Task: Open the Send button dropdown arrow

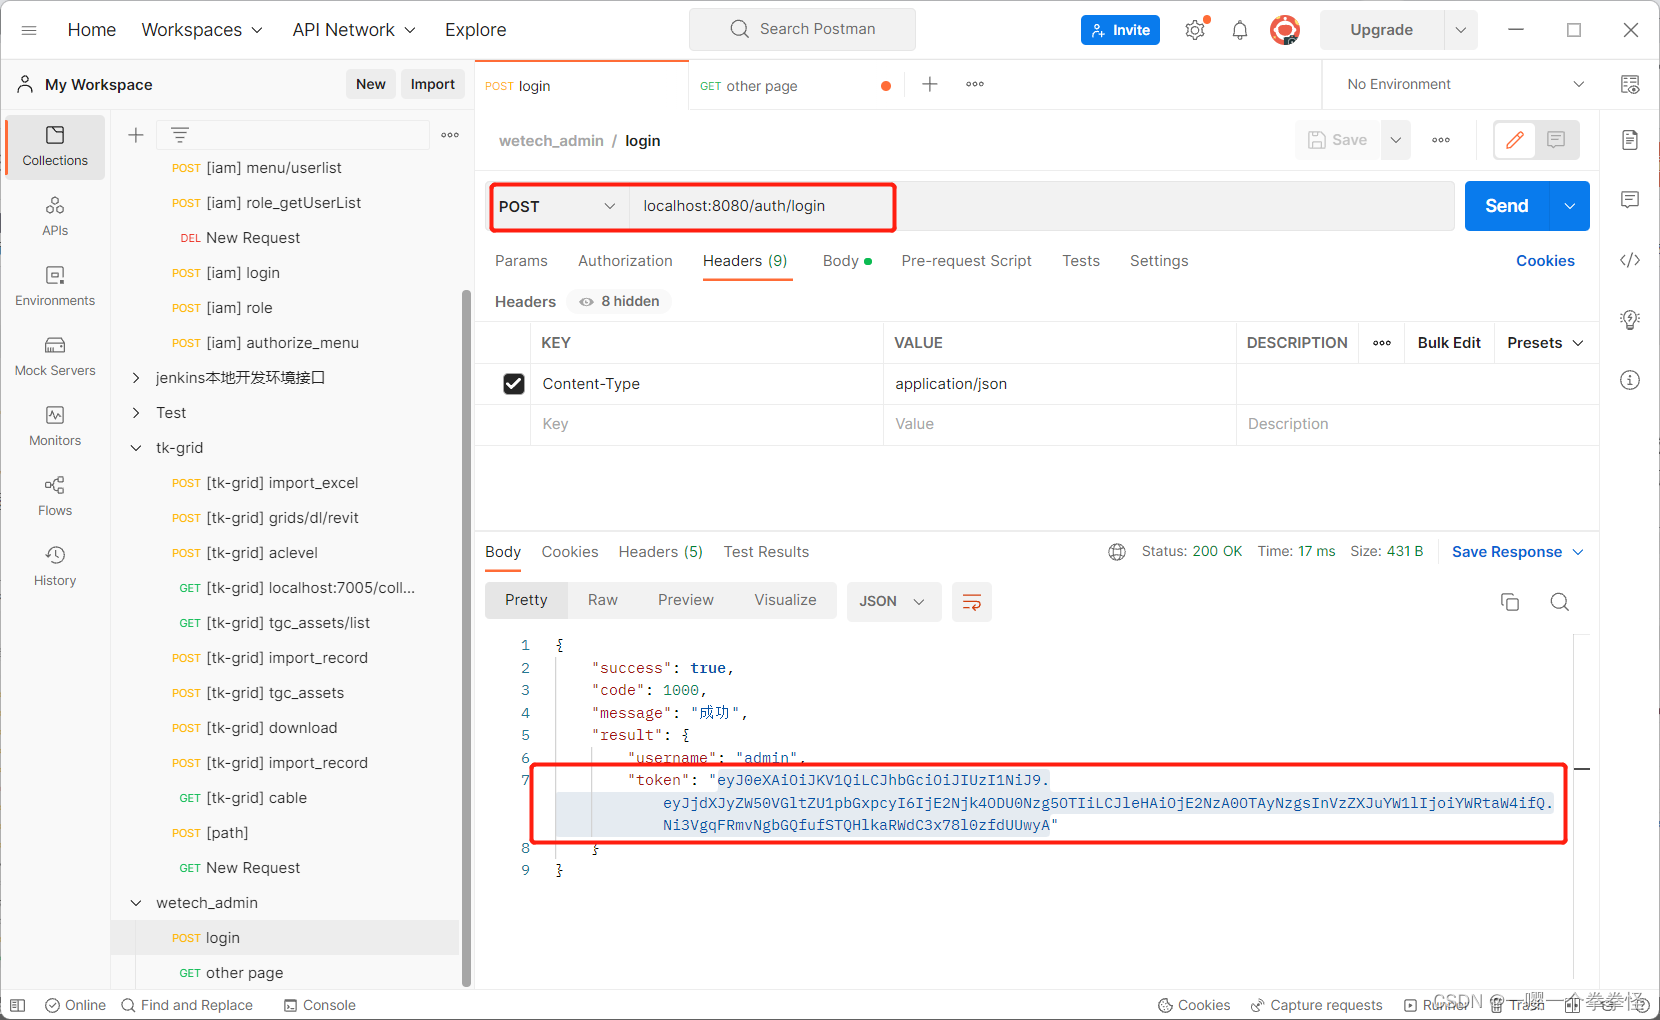Action: [1570, 206]
